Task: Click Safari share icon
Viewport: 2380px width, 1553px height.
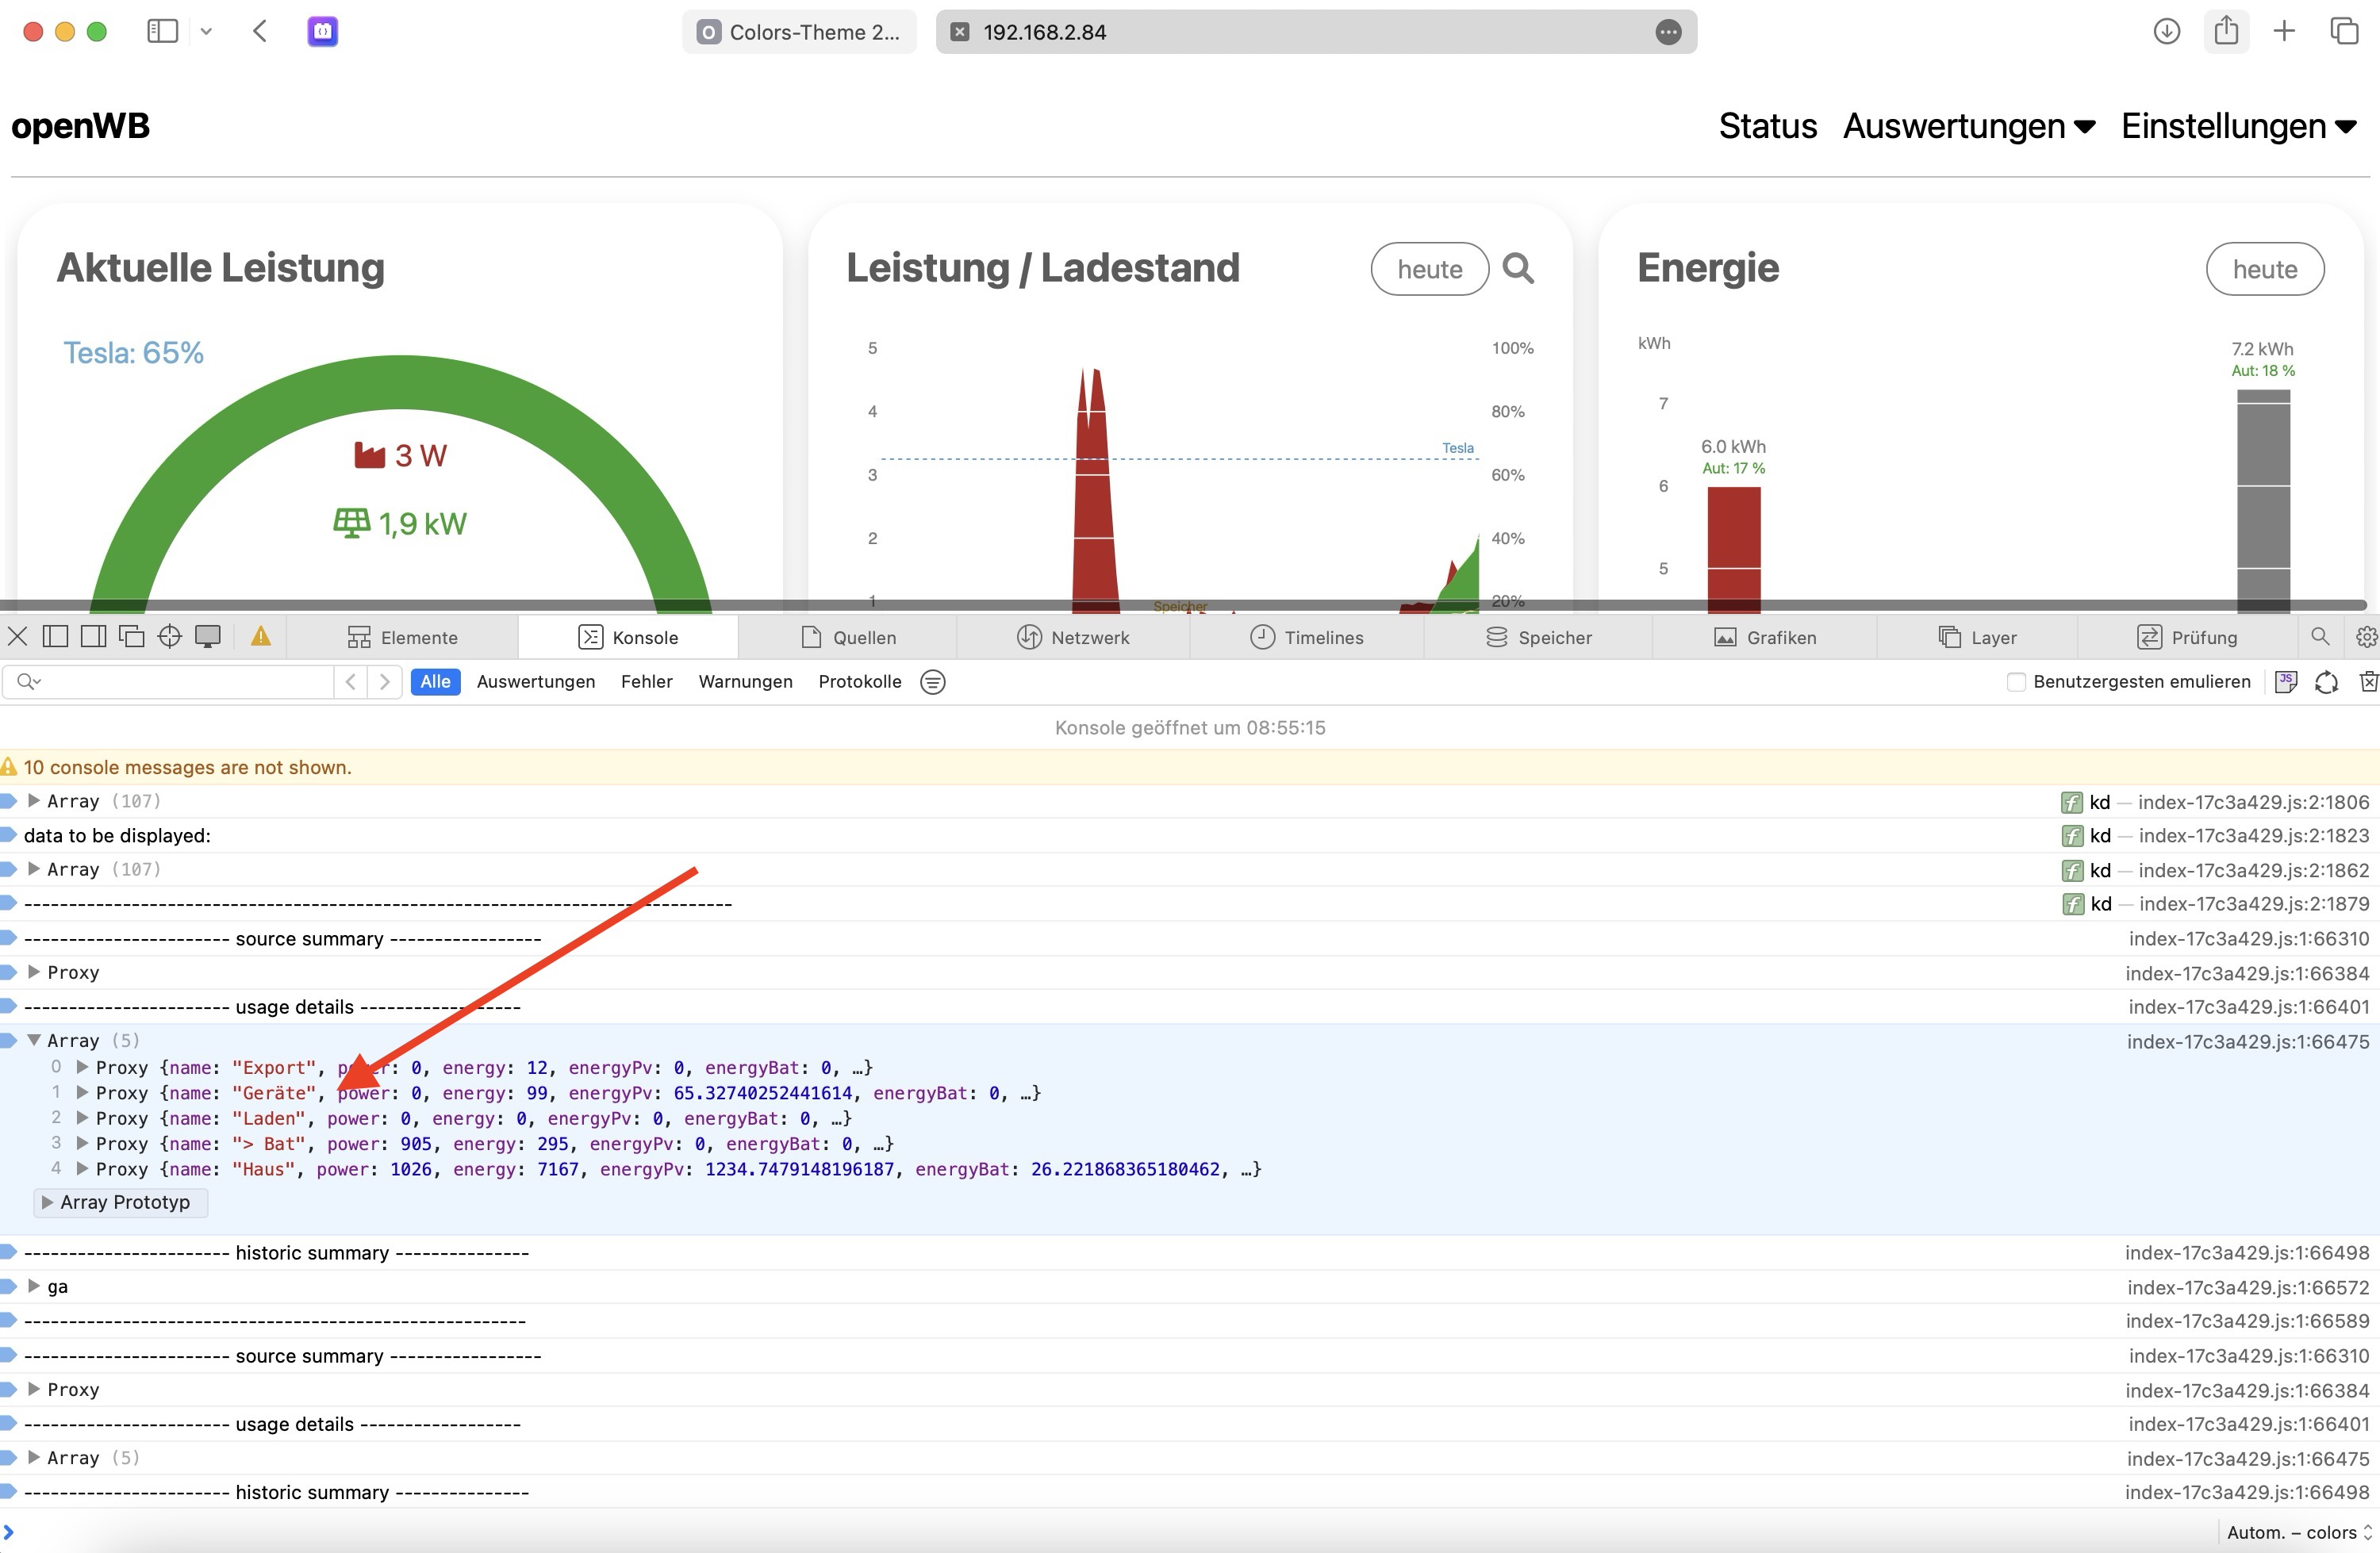Action: 2225,31
